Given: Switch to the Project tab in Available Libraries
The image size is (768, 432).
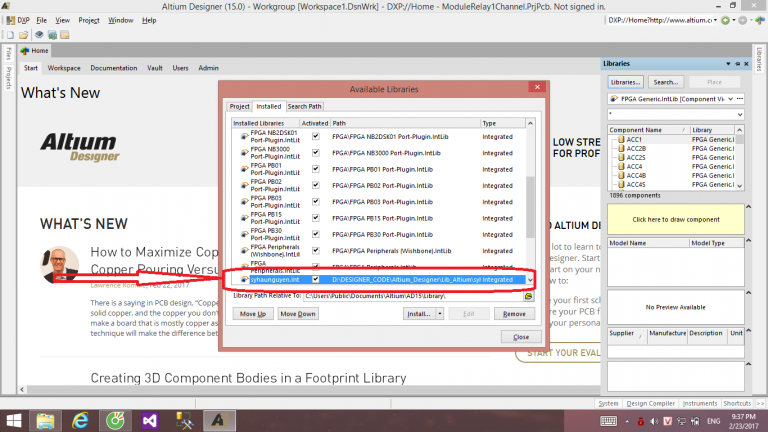Looking at the screenshot, I should (240, 106).
